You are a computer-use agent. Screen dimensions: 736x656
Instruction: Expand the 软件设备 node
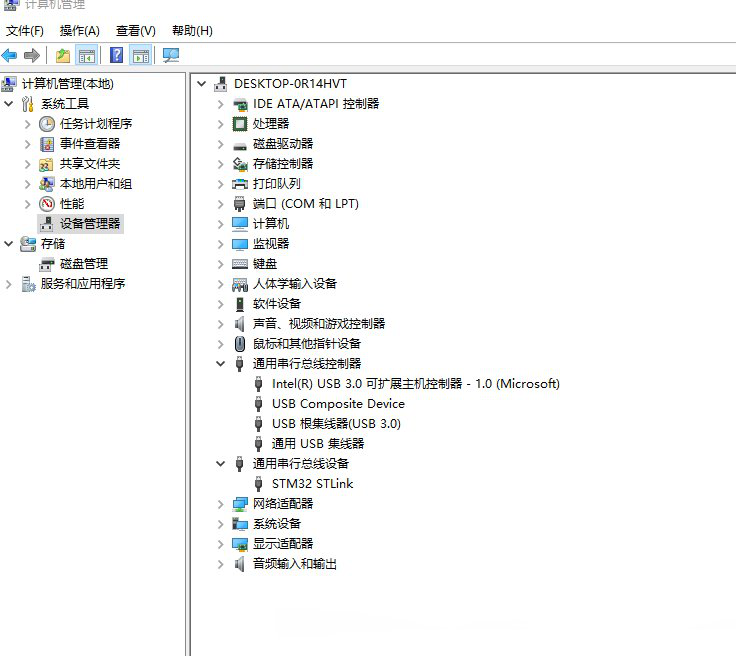pyautogui.click(x=220, y=304)
